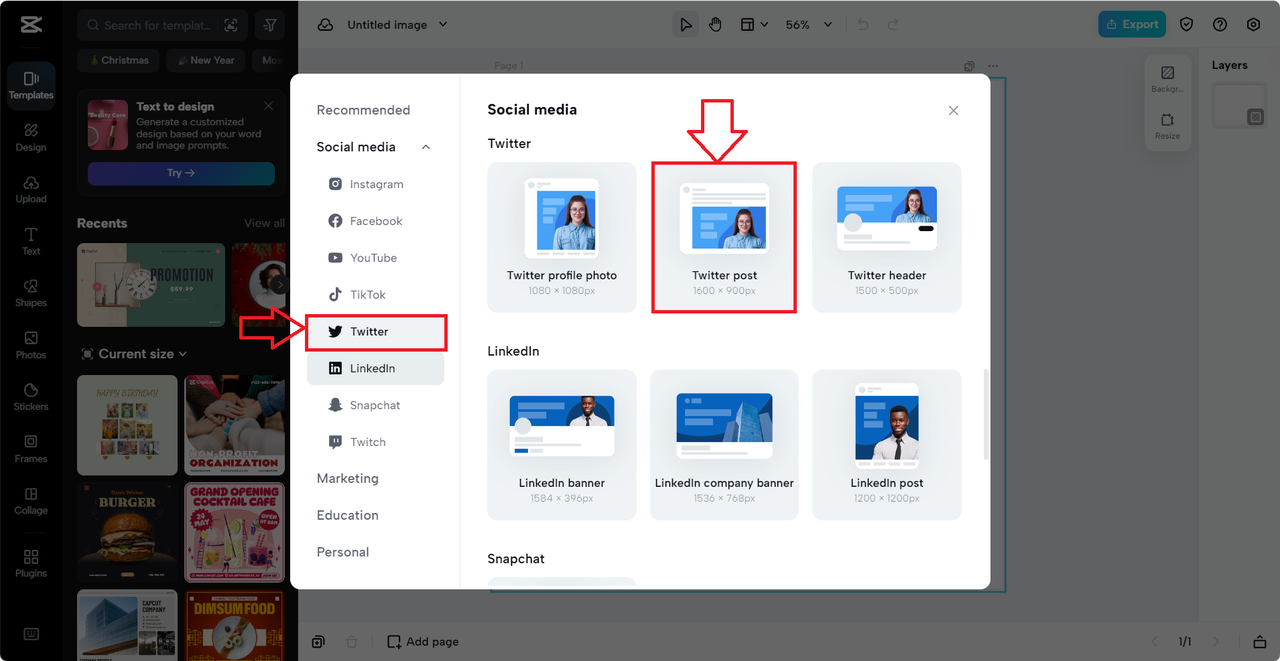Open the Personal category

[343, 552]
